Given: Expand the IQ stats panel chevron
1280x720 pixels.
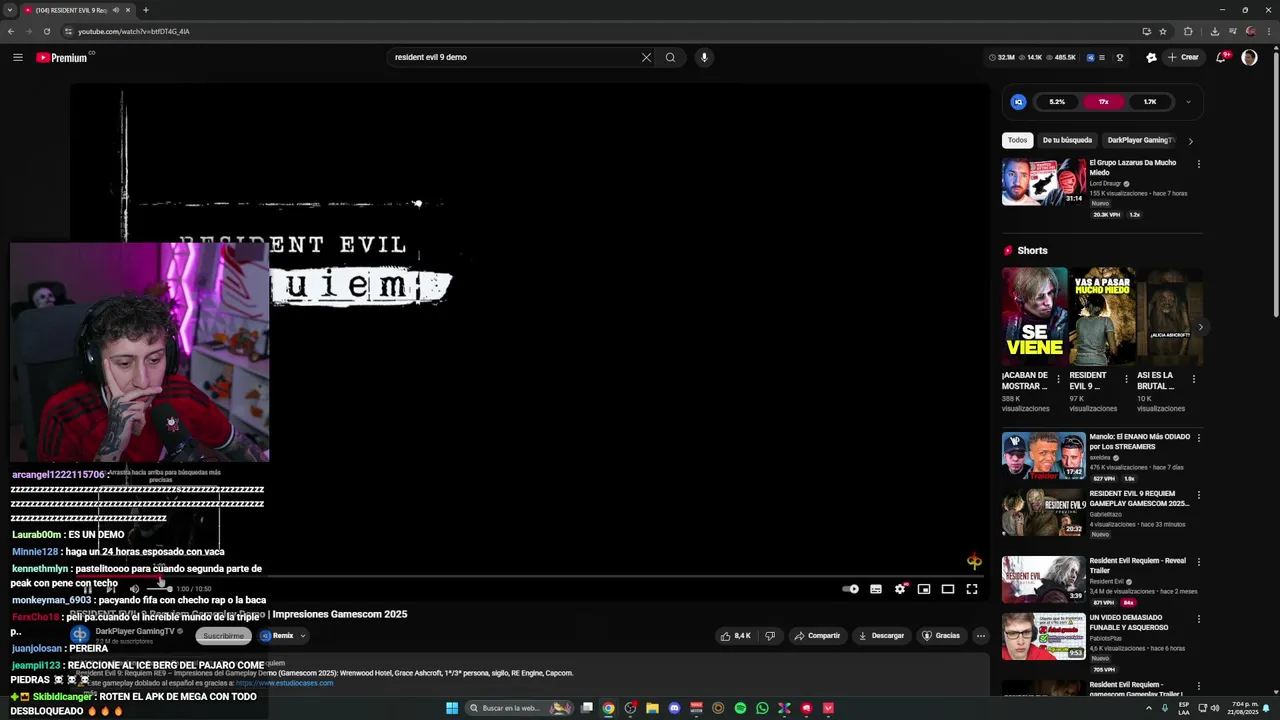Looking at the screenshot, I should tap(1188, 102).
